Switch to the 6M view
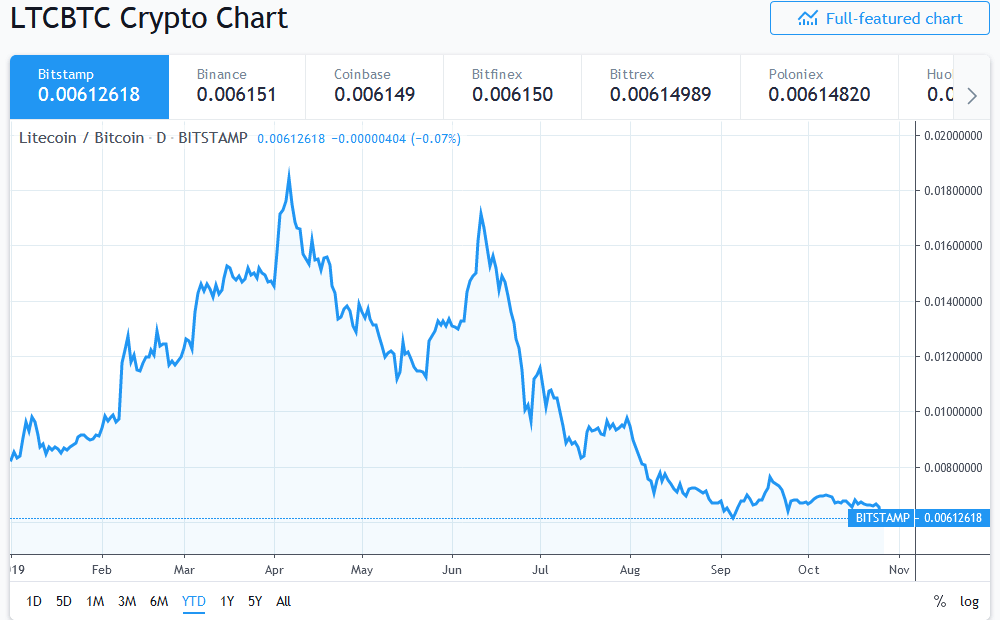 (x=160, y=601)
